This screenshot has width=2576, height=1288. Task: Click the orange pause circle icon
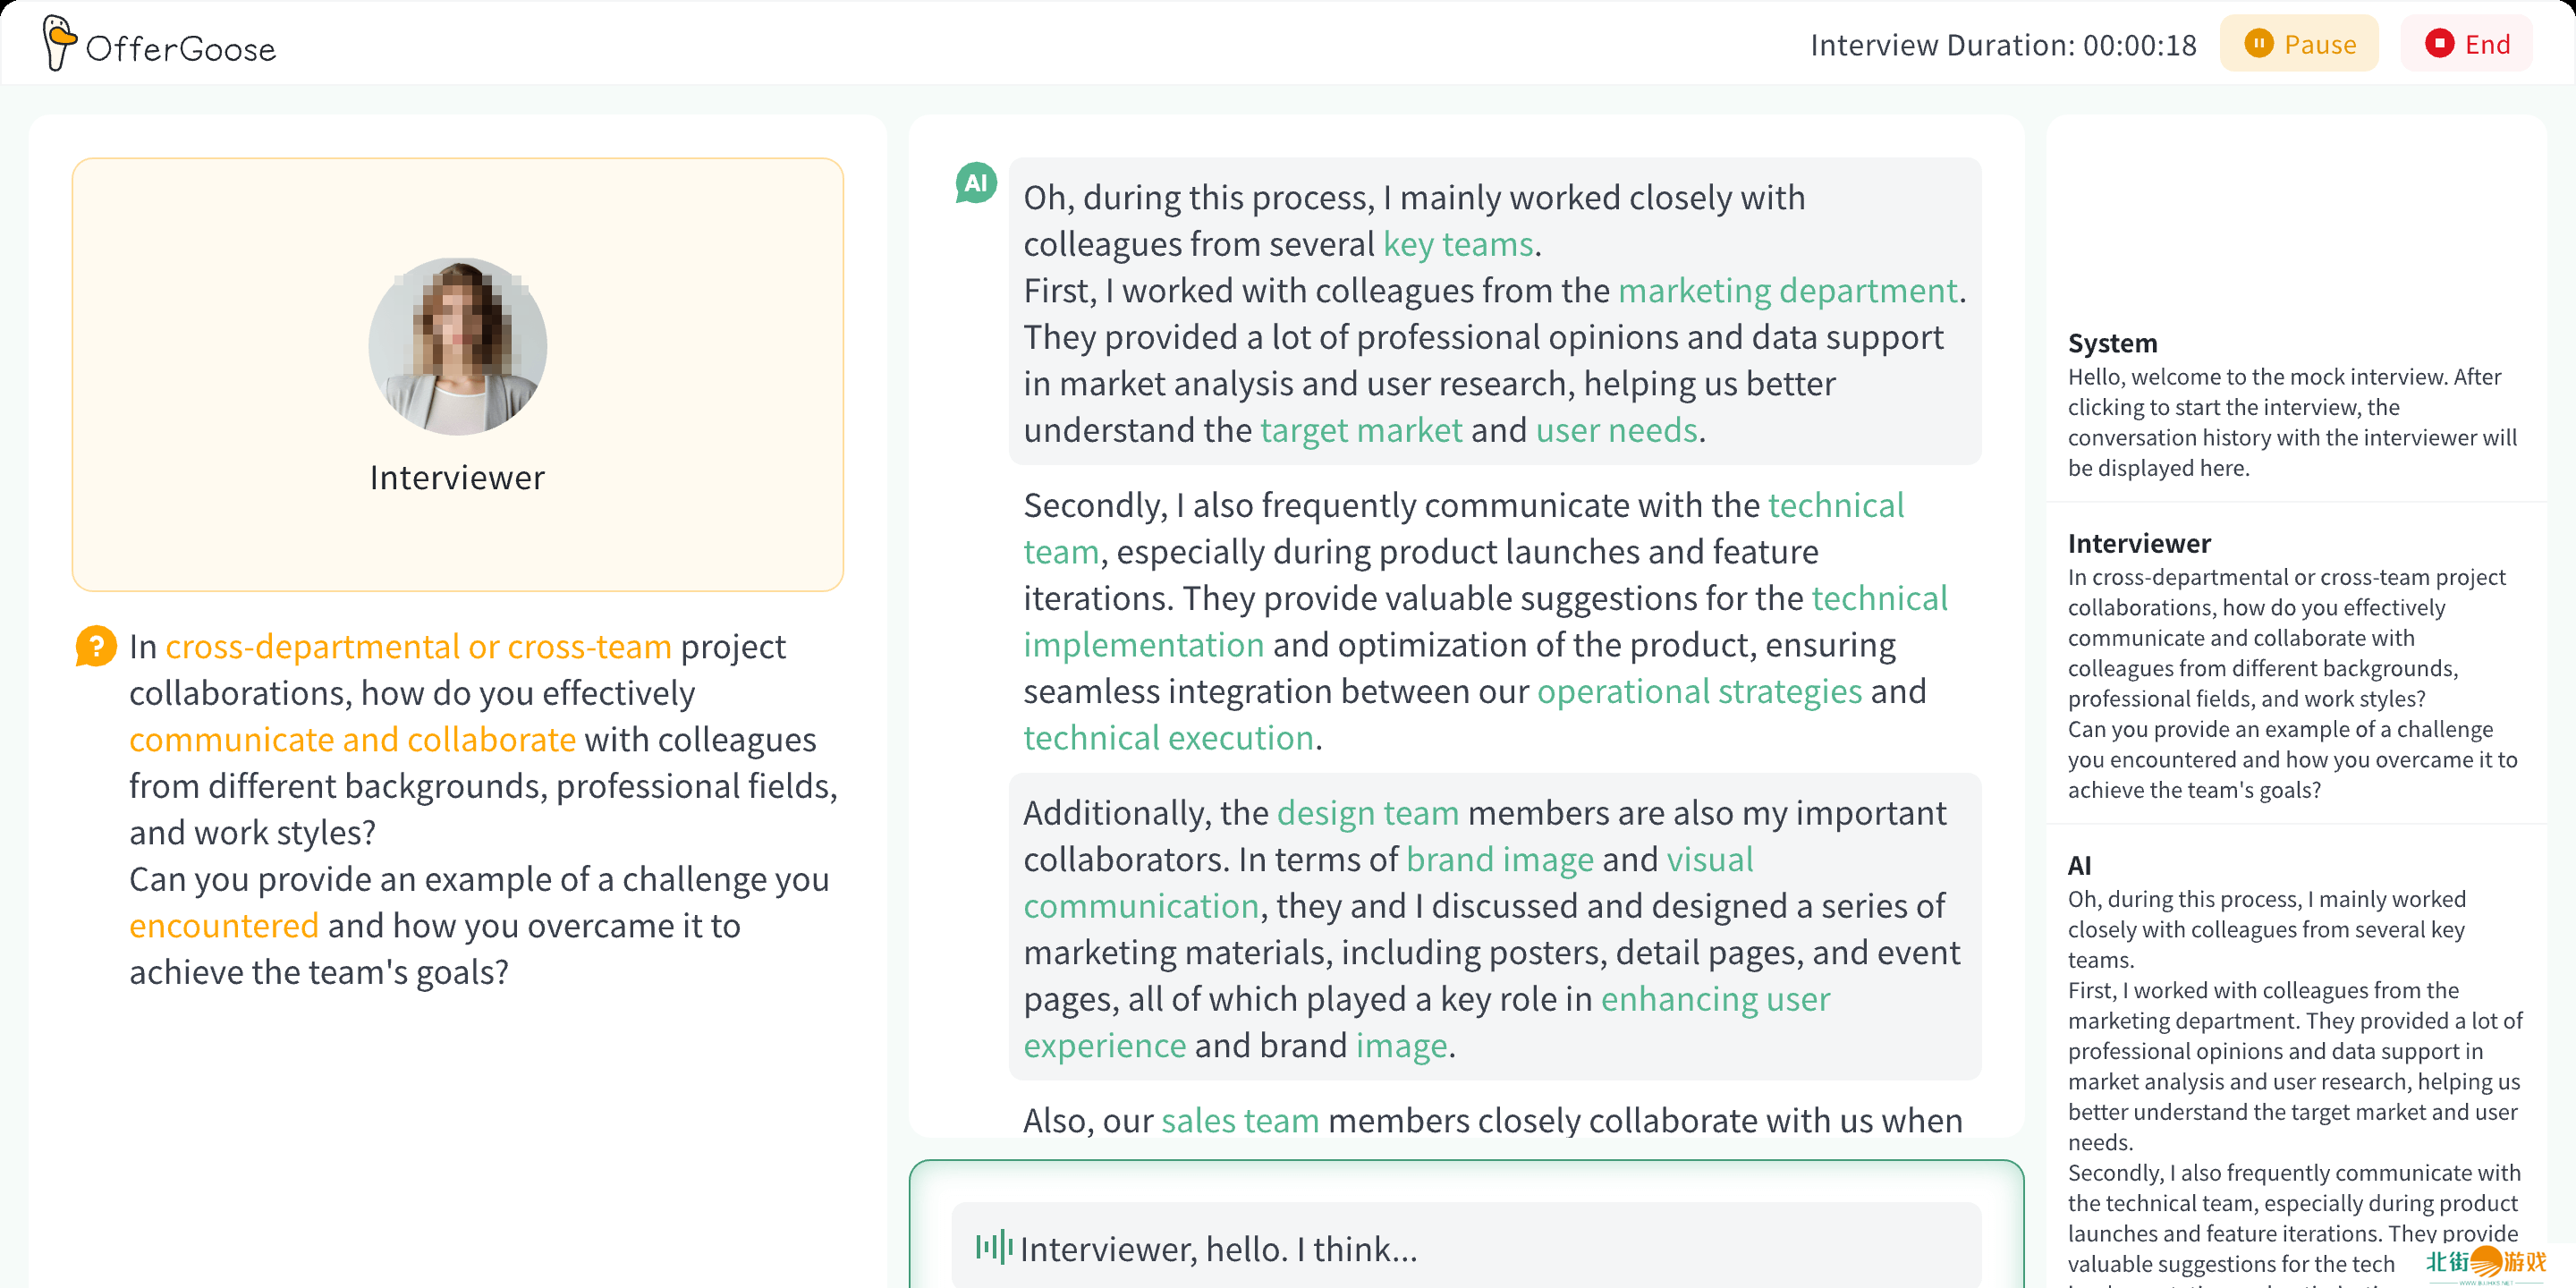[2257, 44]
